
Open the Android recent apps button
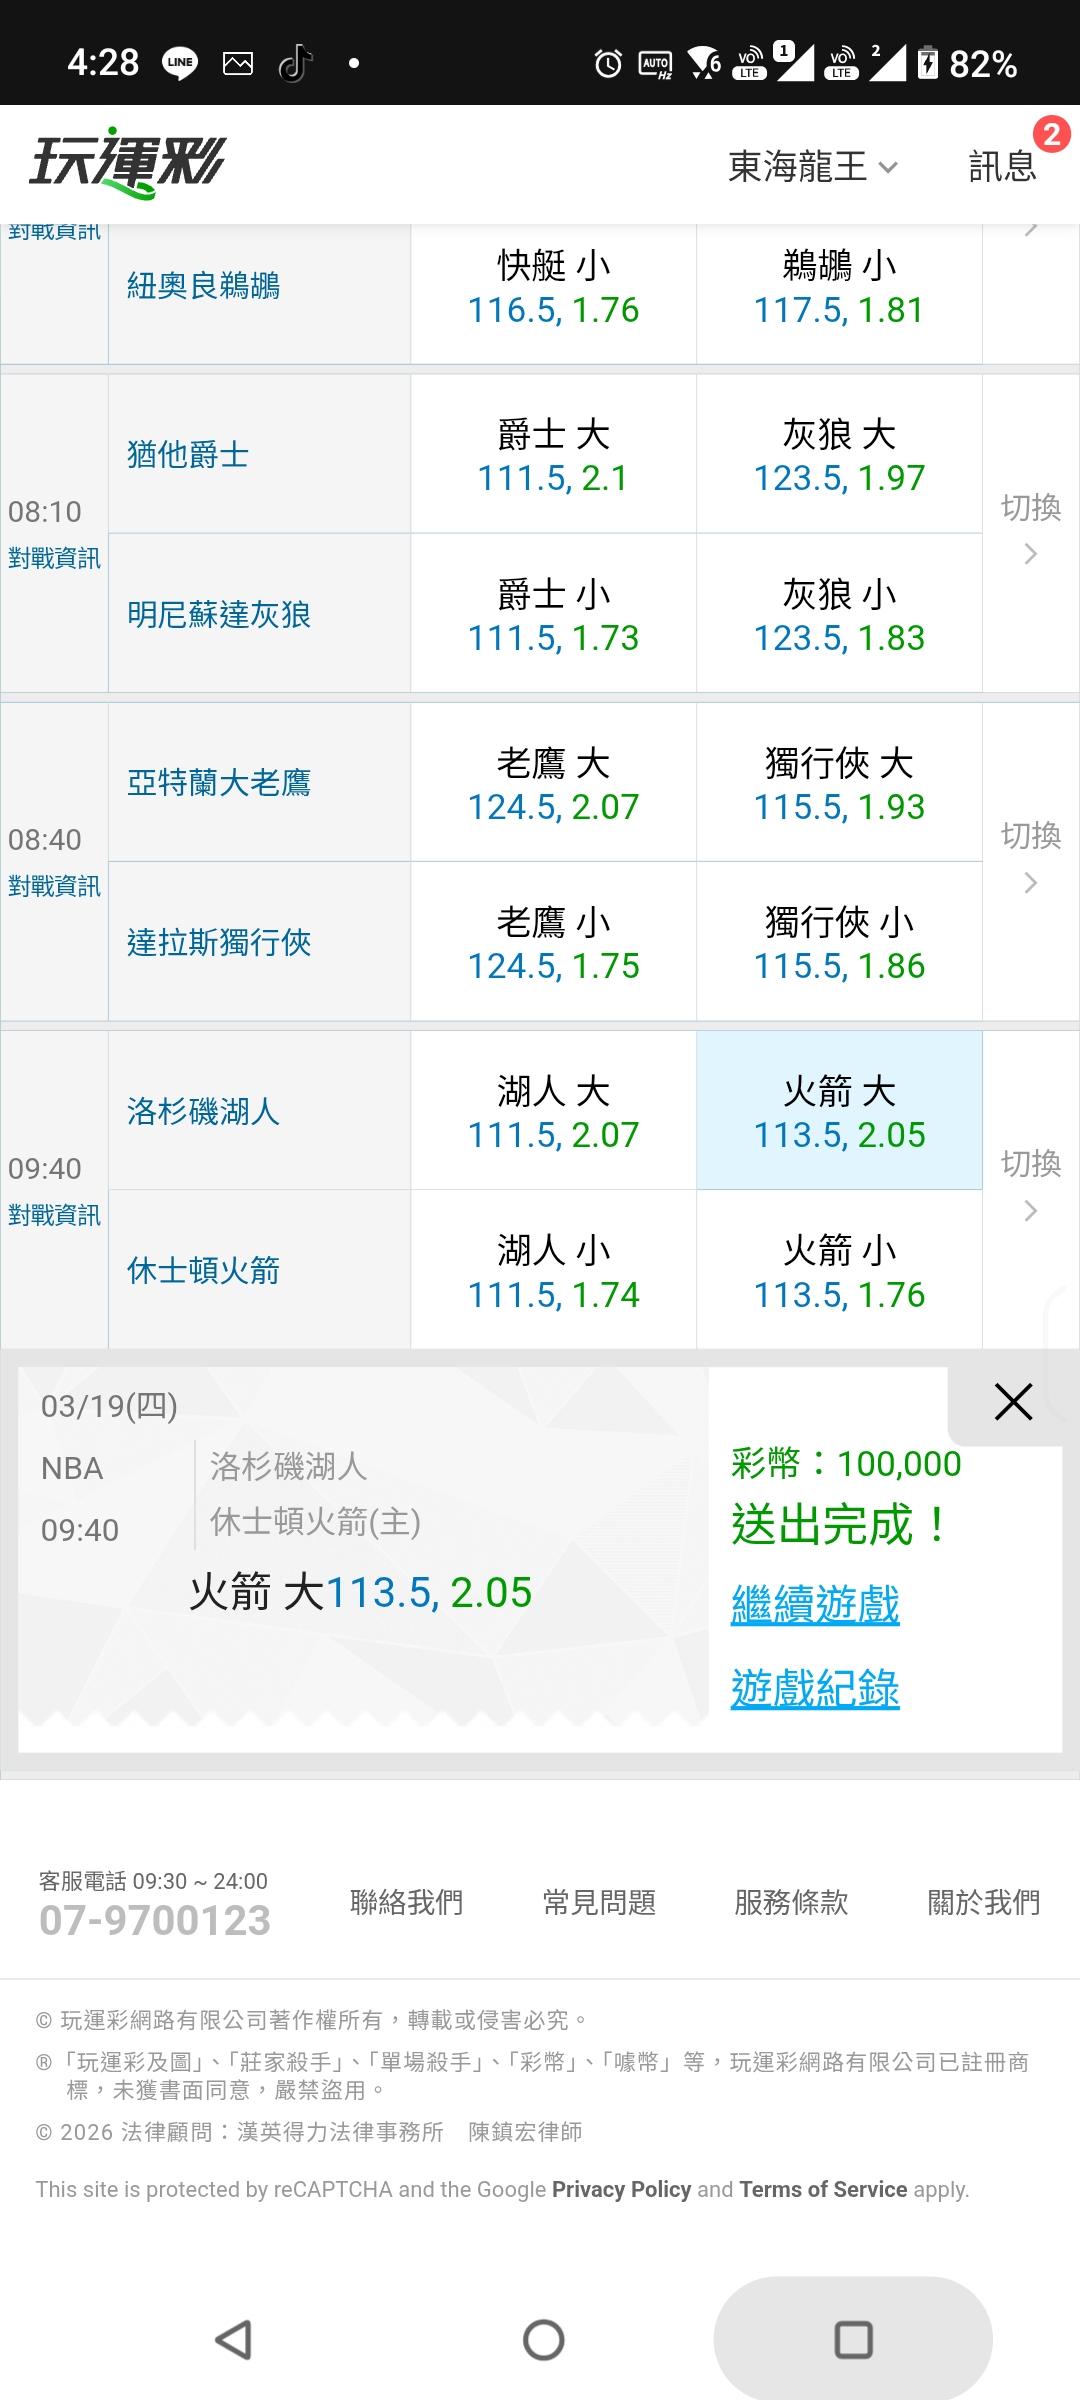pyautogui.click(x=853, y=2340)
